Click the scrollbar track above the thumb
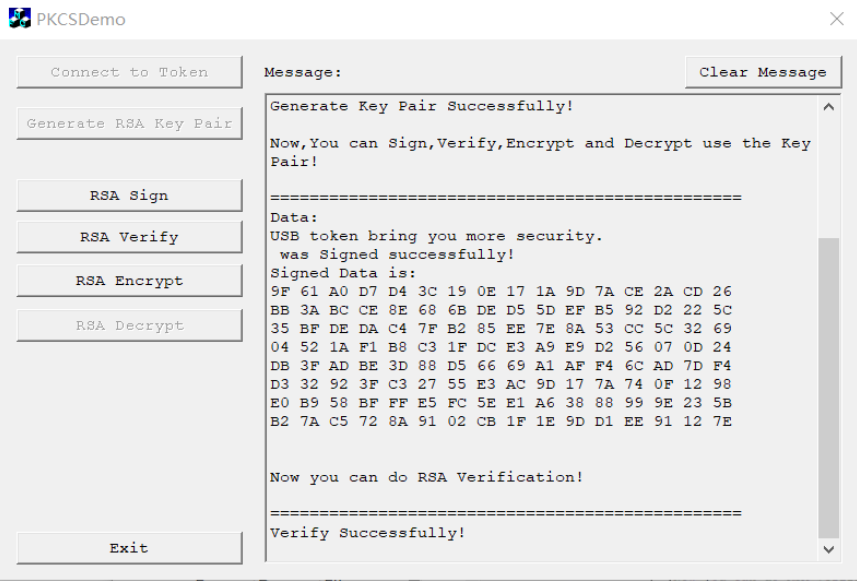 [x=829, y=178]
